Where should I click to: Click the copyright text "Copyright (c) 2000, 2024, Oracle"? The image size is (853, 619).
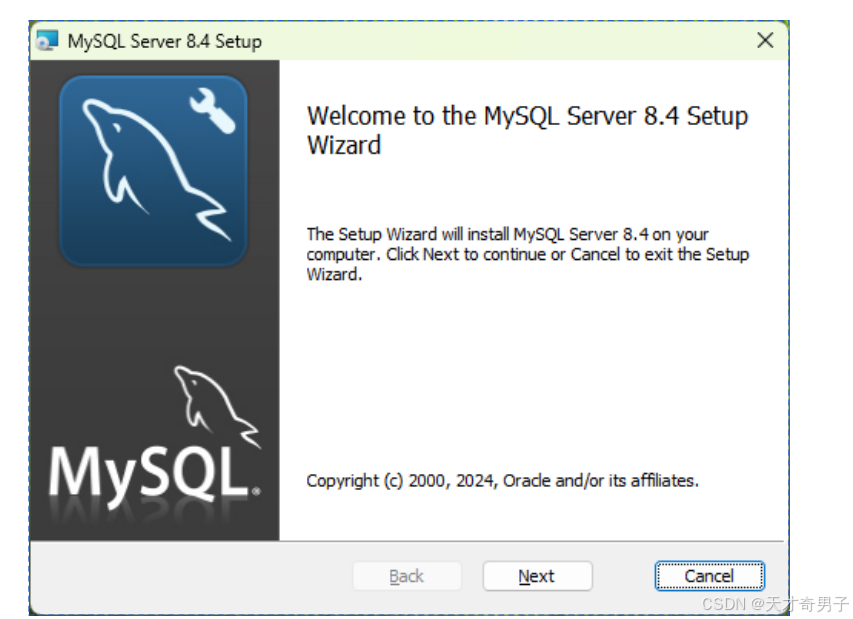[428, 481]
